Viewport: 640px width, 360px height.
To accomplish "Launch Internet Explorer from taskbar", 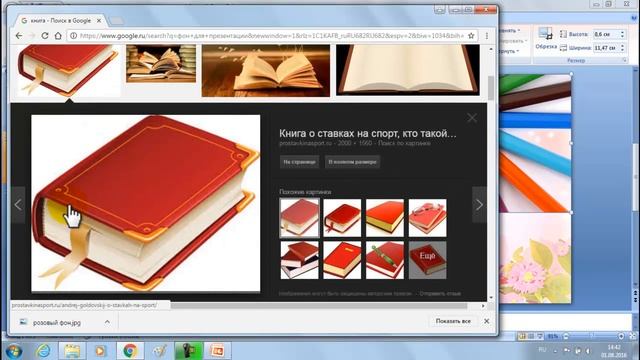I will tap(43, 351).
